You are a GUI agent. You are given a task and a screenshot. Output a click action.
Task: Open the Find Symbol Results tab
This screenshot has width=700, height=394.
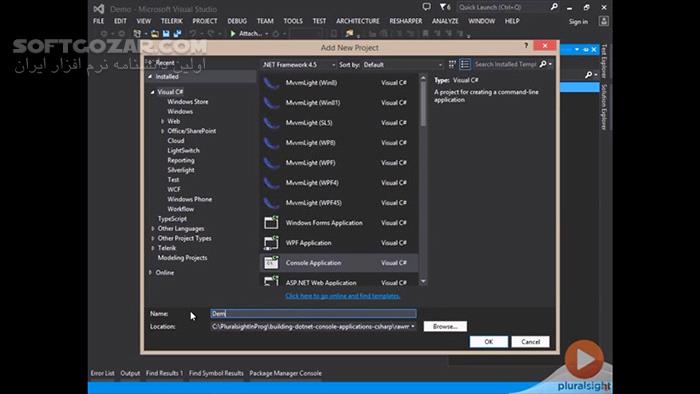(216, 373)
